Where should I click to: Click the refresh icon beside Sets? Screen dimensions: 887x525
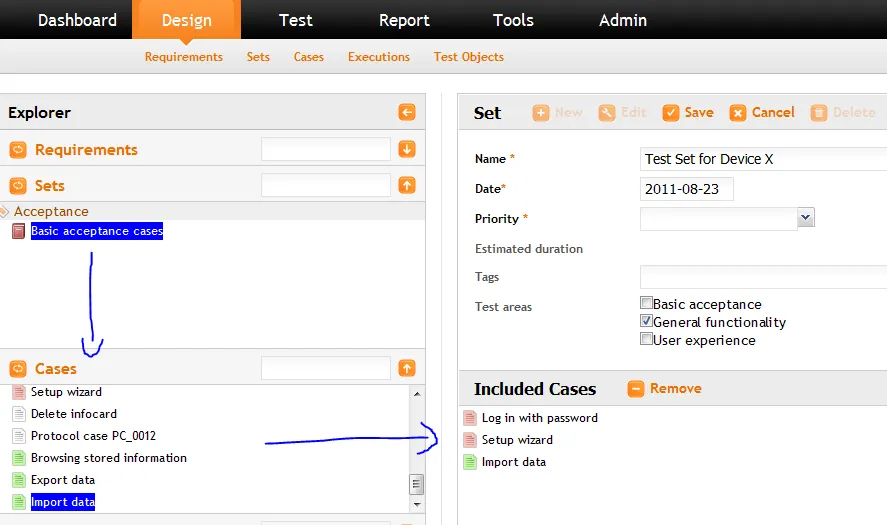[18, 186]
